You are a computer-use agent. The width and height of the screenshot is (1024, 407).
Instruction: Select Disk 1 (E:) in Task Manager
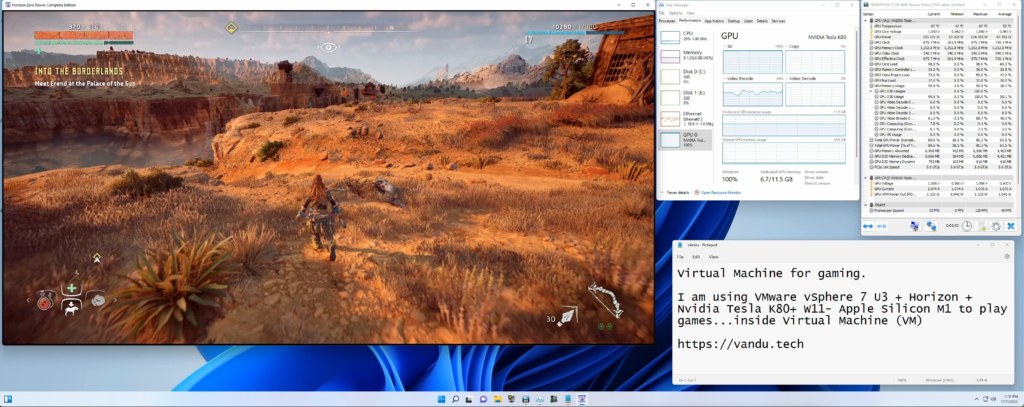coord(684,97)
